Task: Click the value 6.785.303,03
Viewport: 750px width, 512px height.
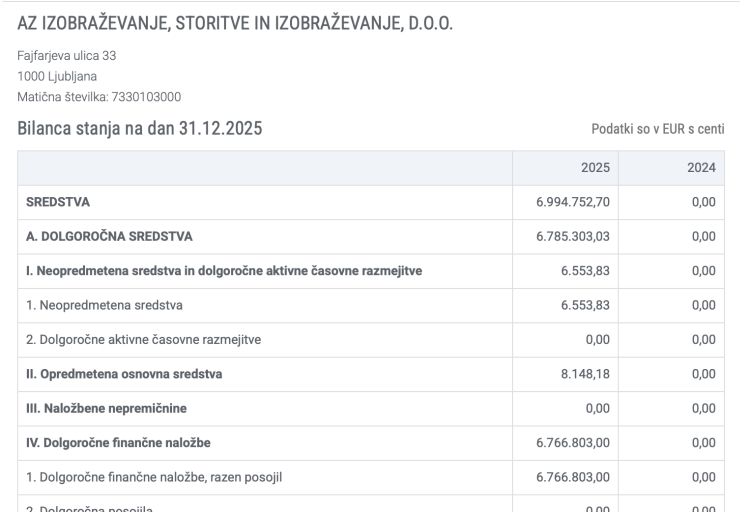Action: (573, 236)
